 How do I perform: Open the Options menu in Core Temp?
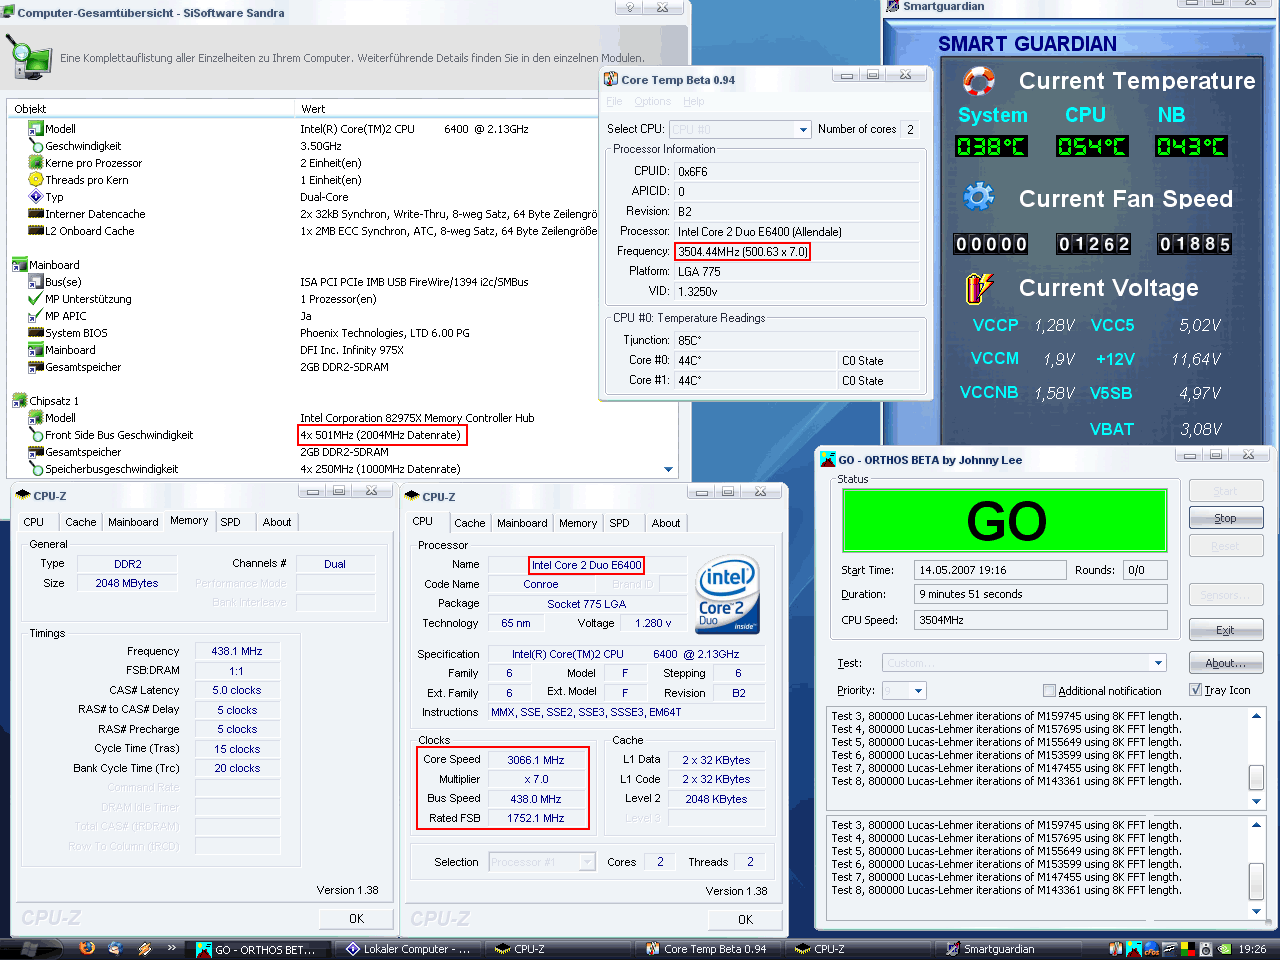(x=653, y=102)
